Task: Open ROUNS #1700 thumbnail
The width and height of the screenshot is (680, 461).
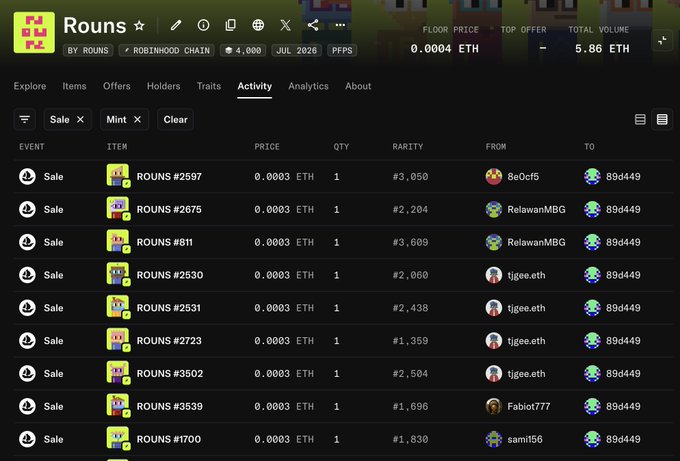Action: point(118,438)
